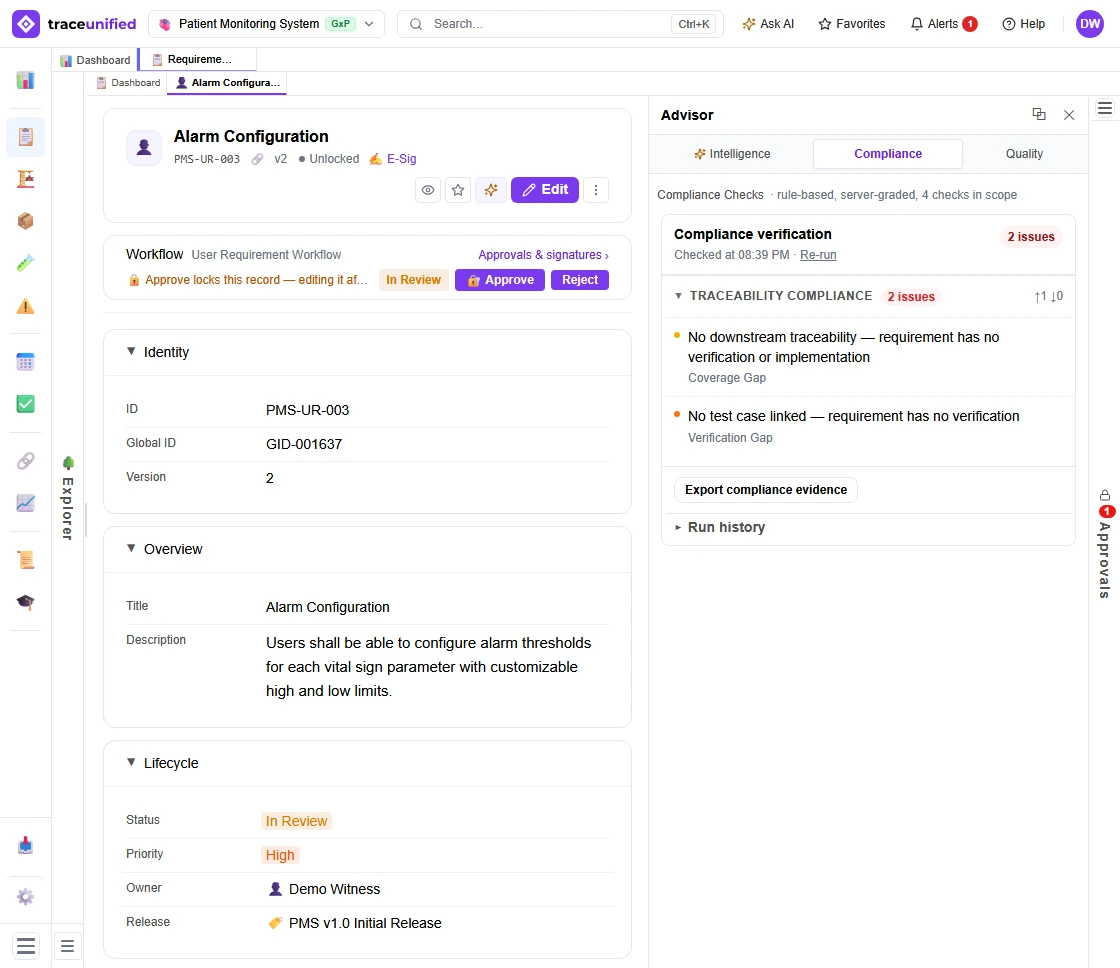Open the clipboard requirements sidebar icon
Screen dimensions: 1120x968
pyautogui.click(x=26, y=136)
